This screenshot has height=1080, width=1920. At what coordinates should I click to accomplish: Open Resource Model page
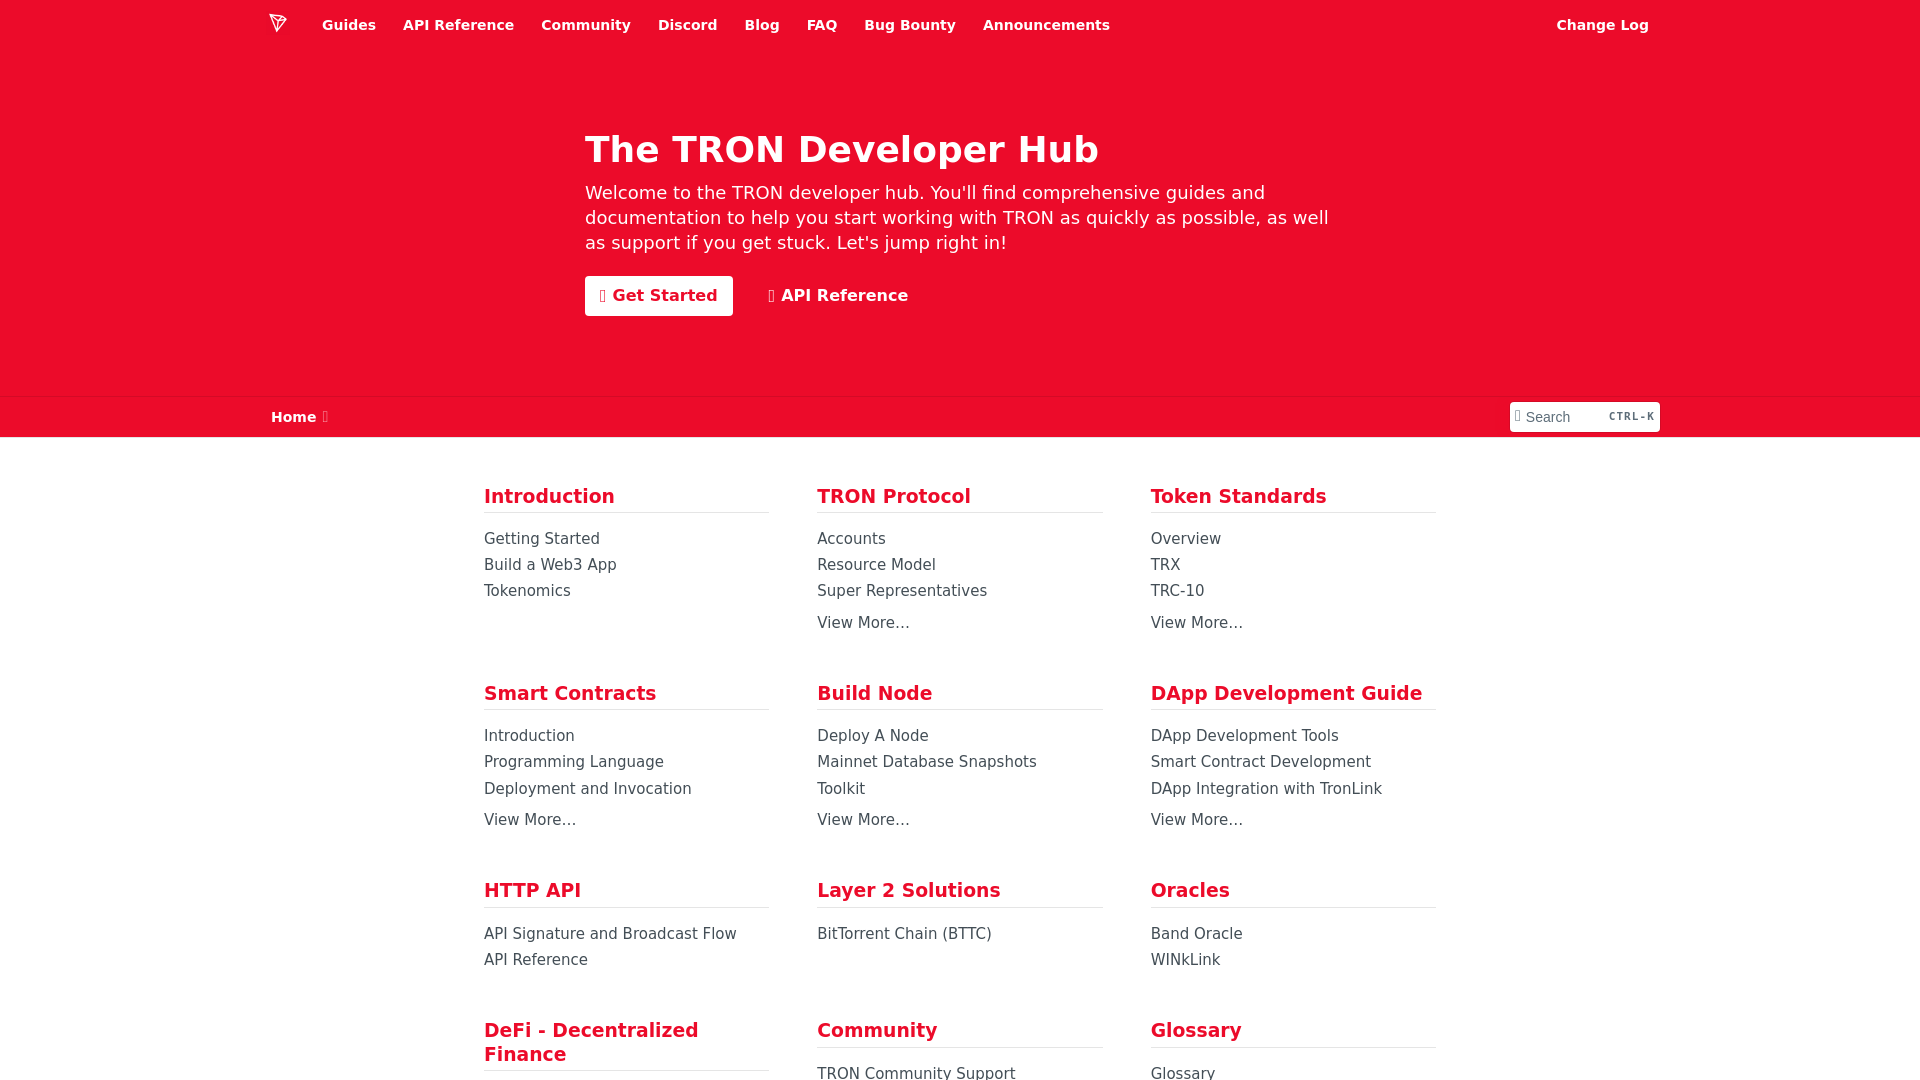876,565
